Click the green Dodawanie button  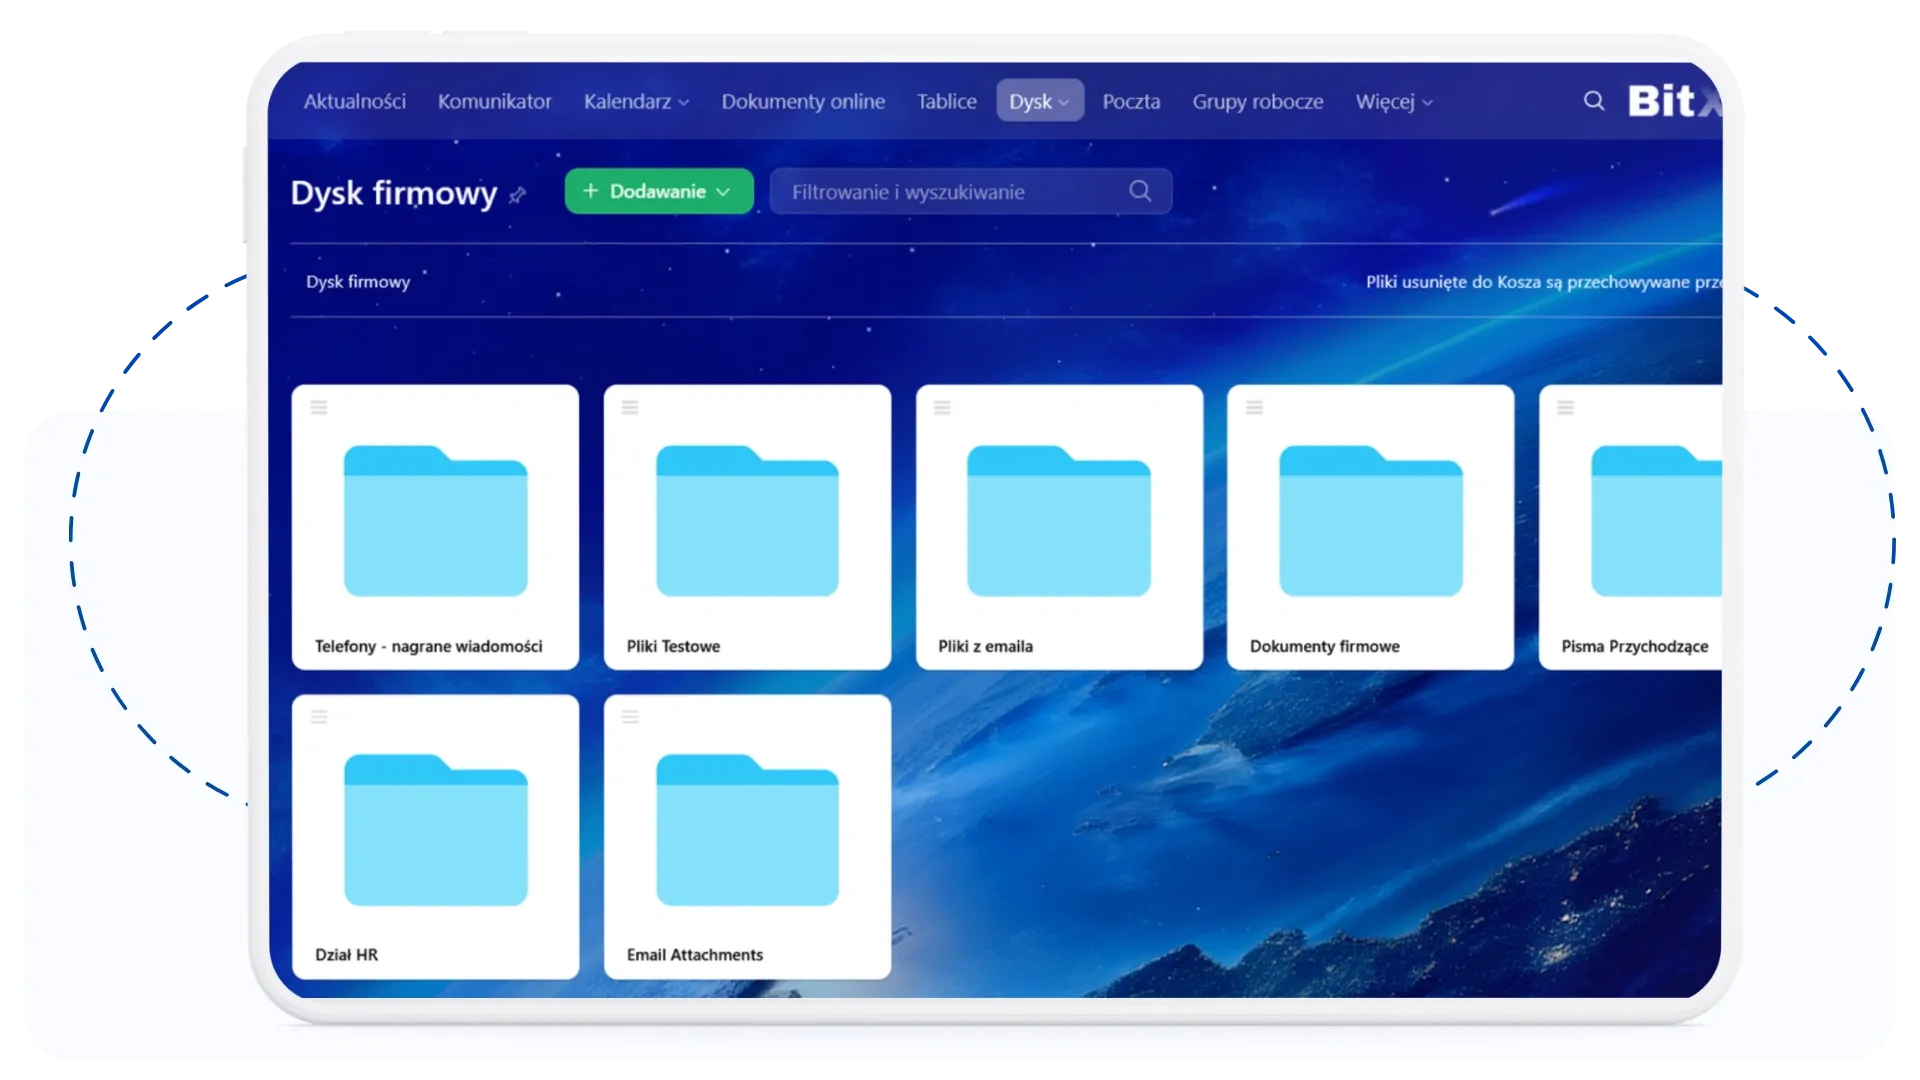[658, 191]
